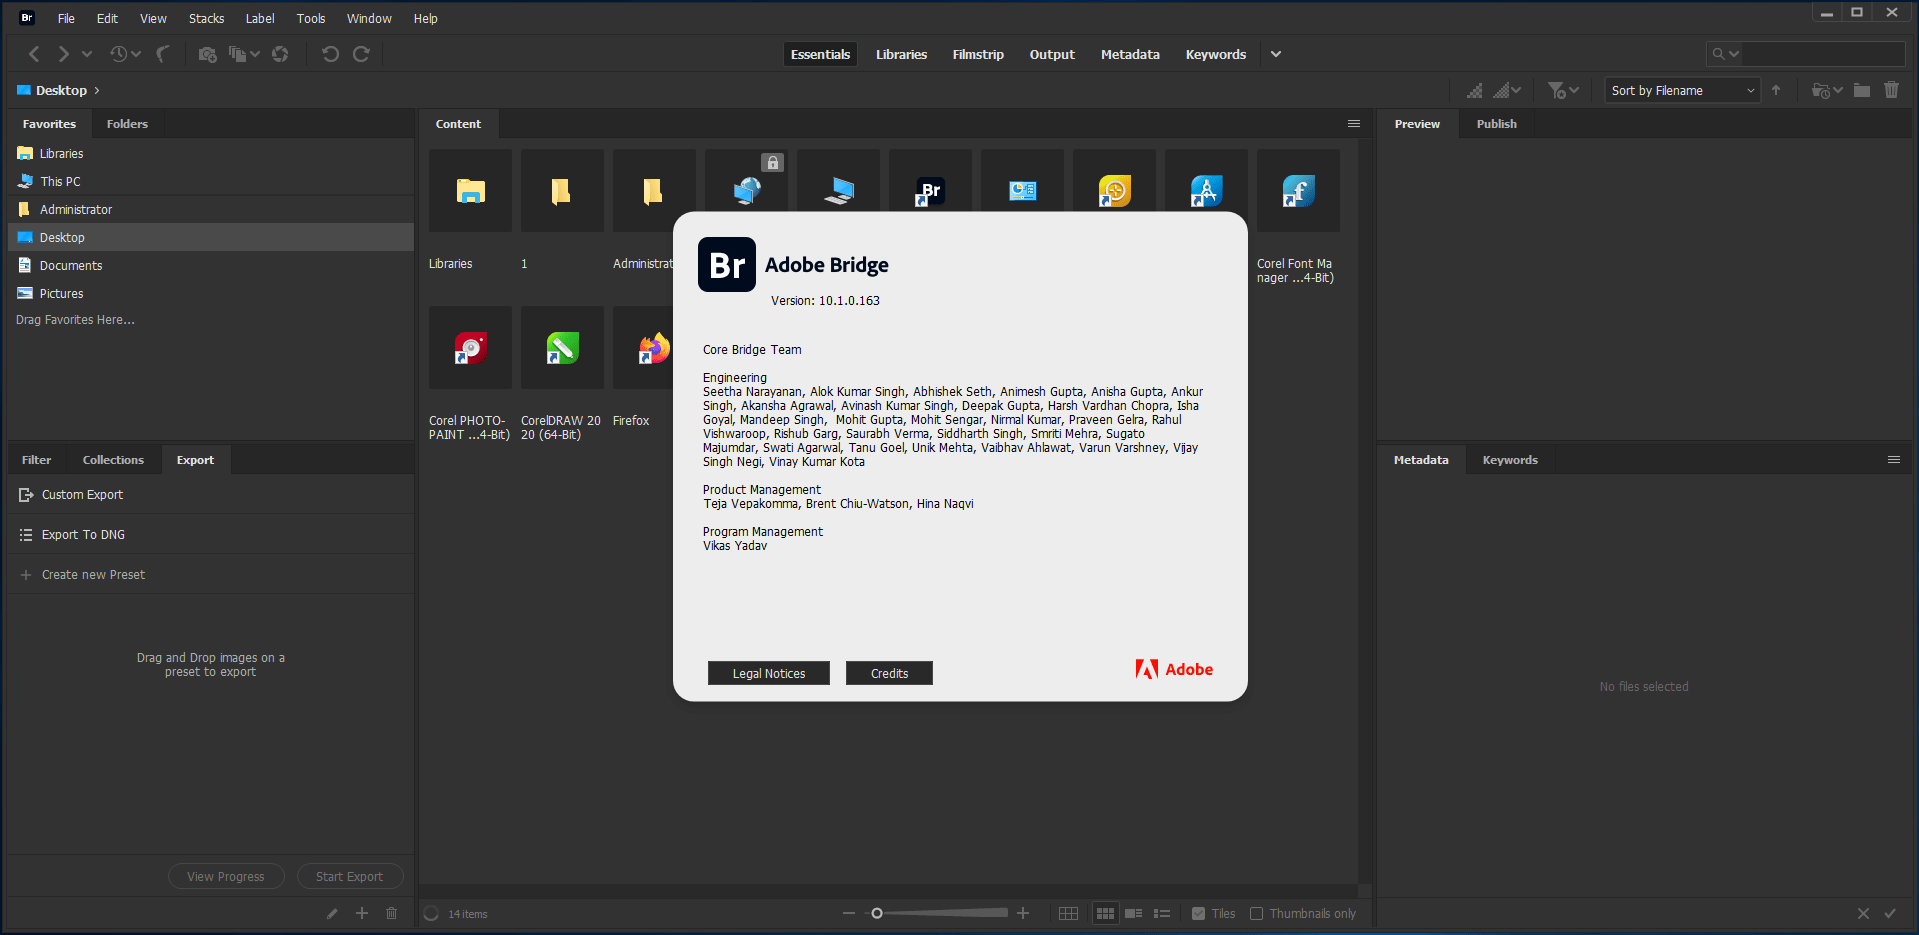Click the Get Photos from Camera icon
The width and height of the screenshot is (1919, 935).
(x=207, y=54)
